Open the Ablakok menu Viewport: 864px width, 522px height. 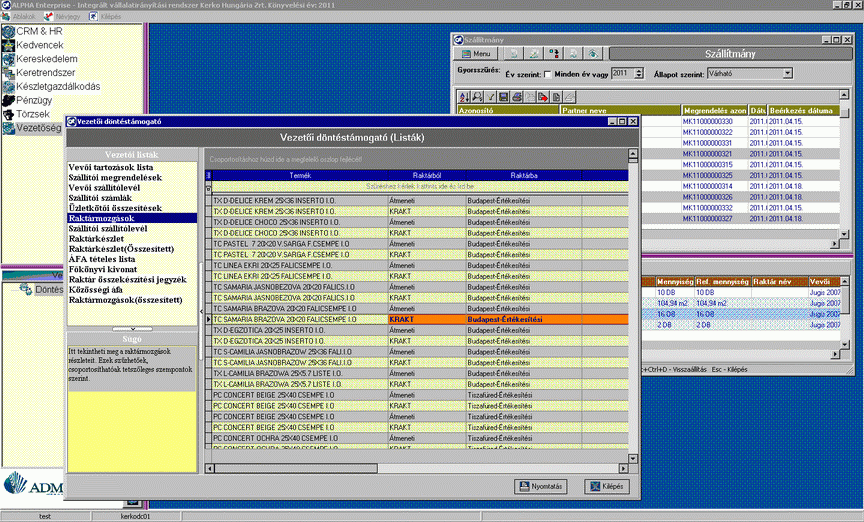point(19,17)
